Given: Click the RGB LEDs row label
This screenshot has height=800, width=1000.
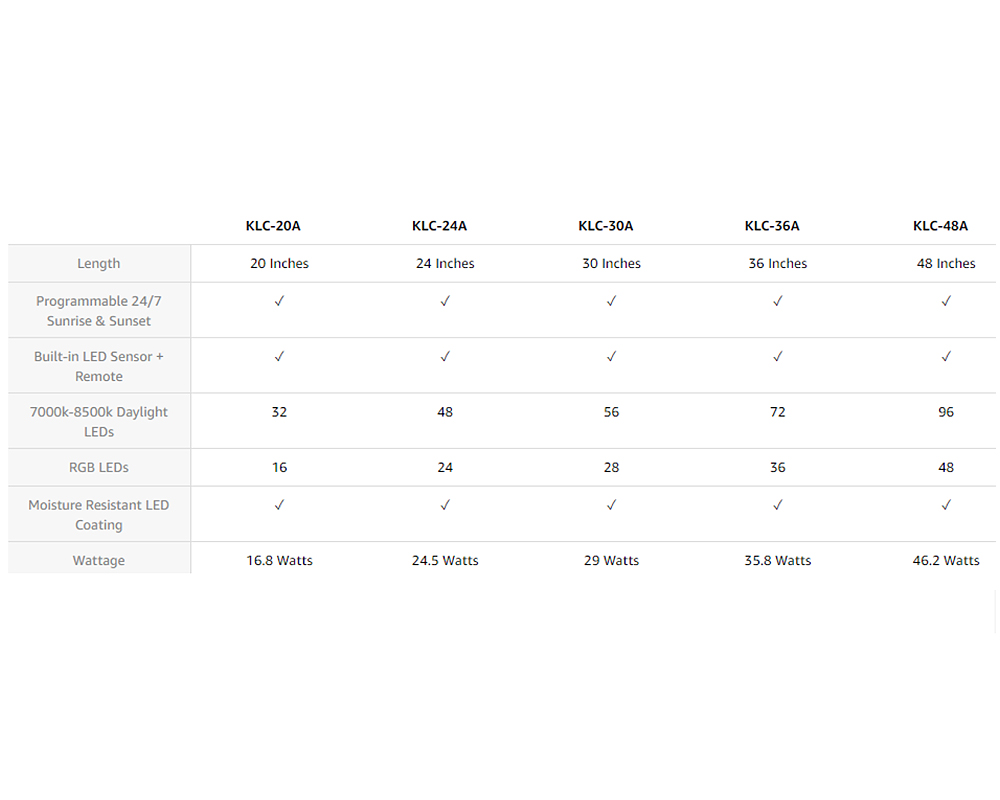Looking at the screenshot, I should click(x=99, y=468).
